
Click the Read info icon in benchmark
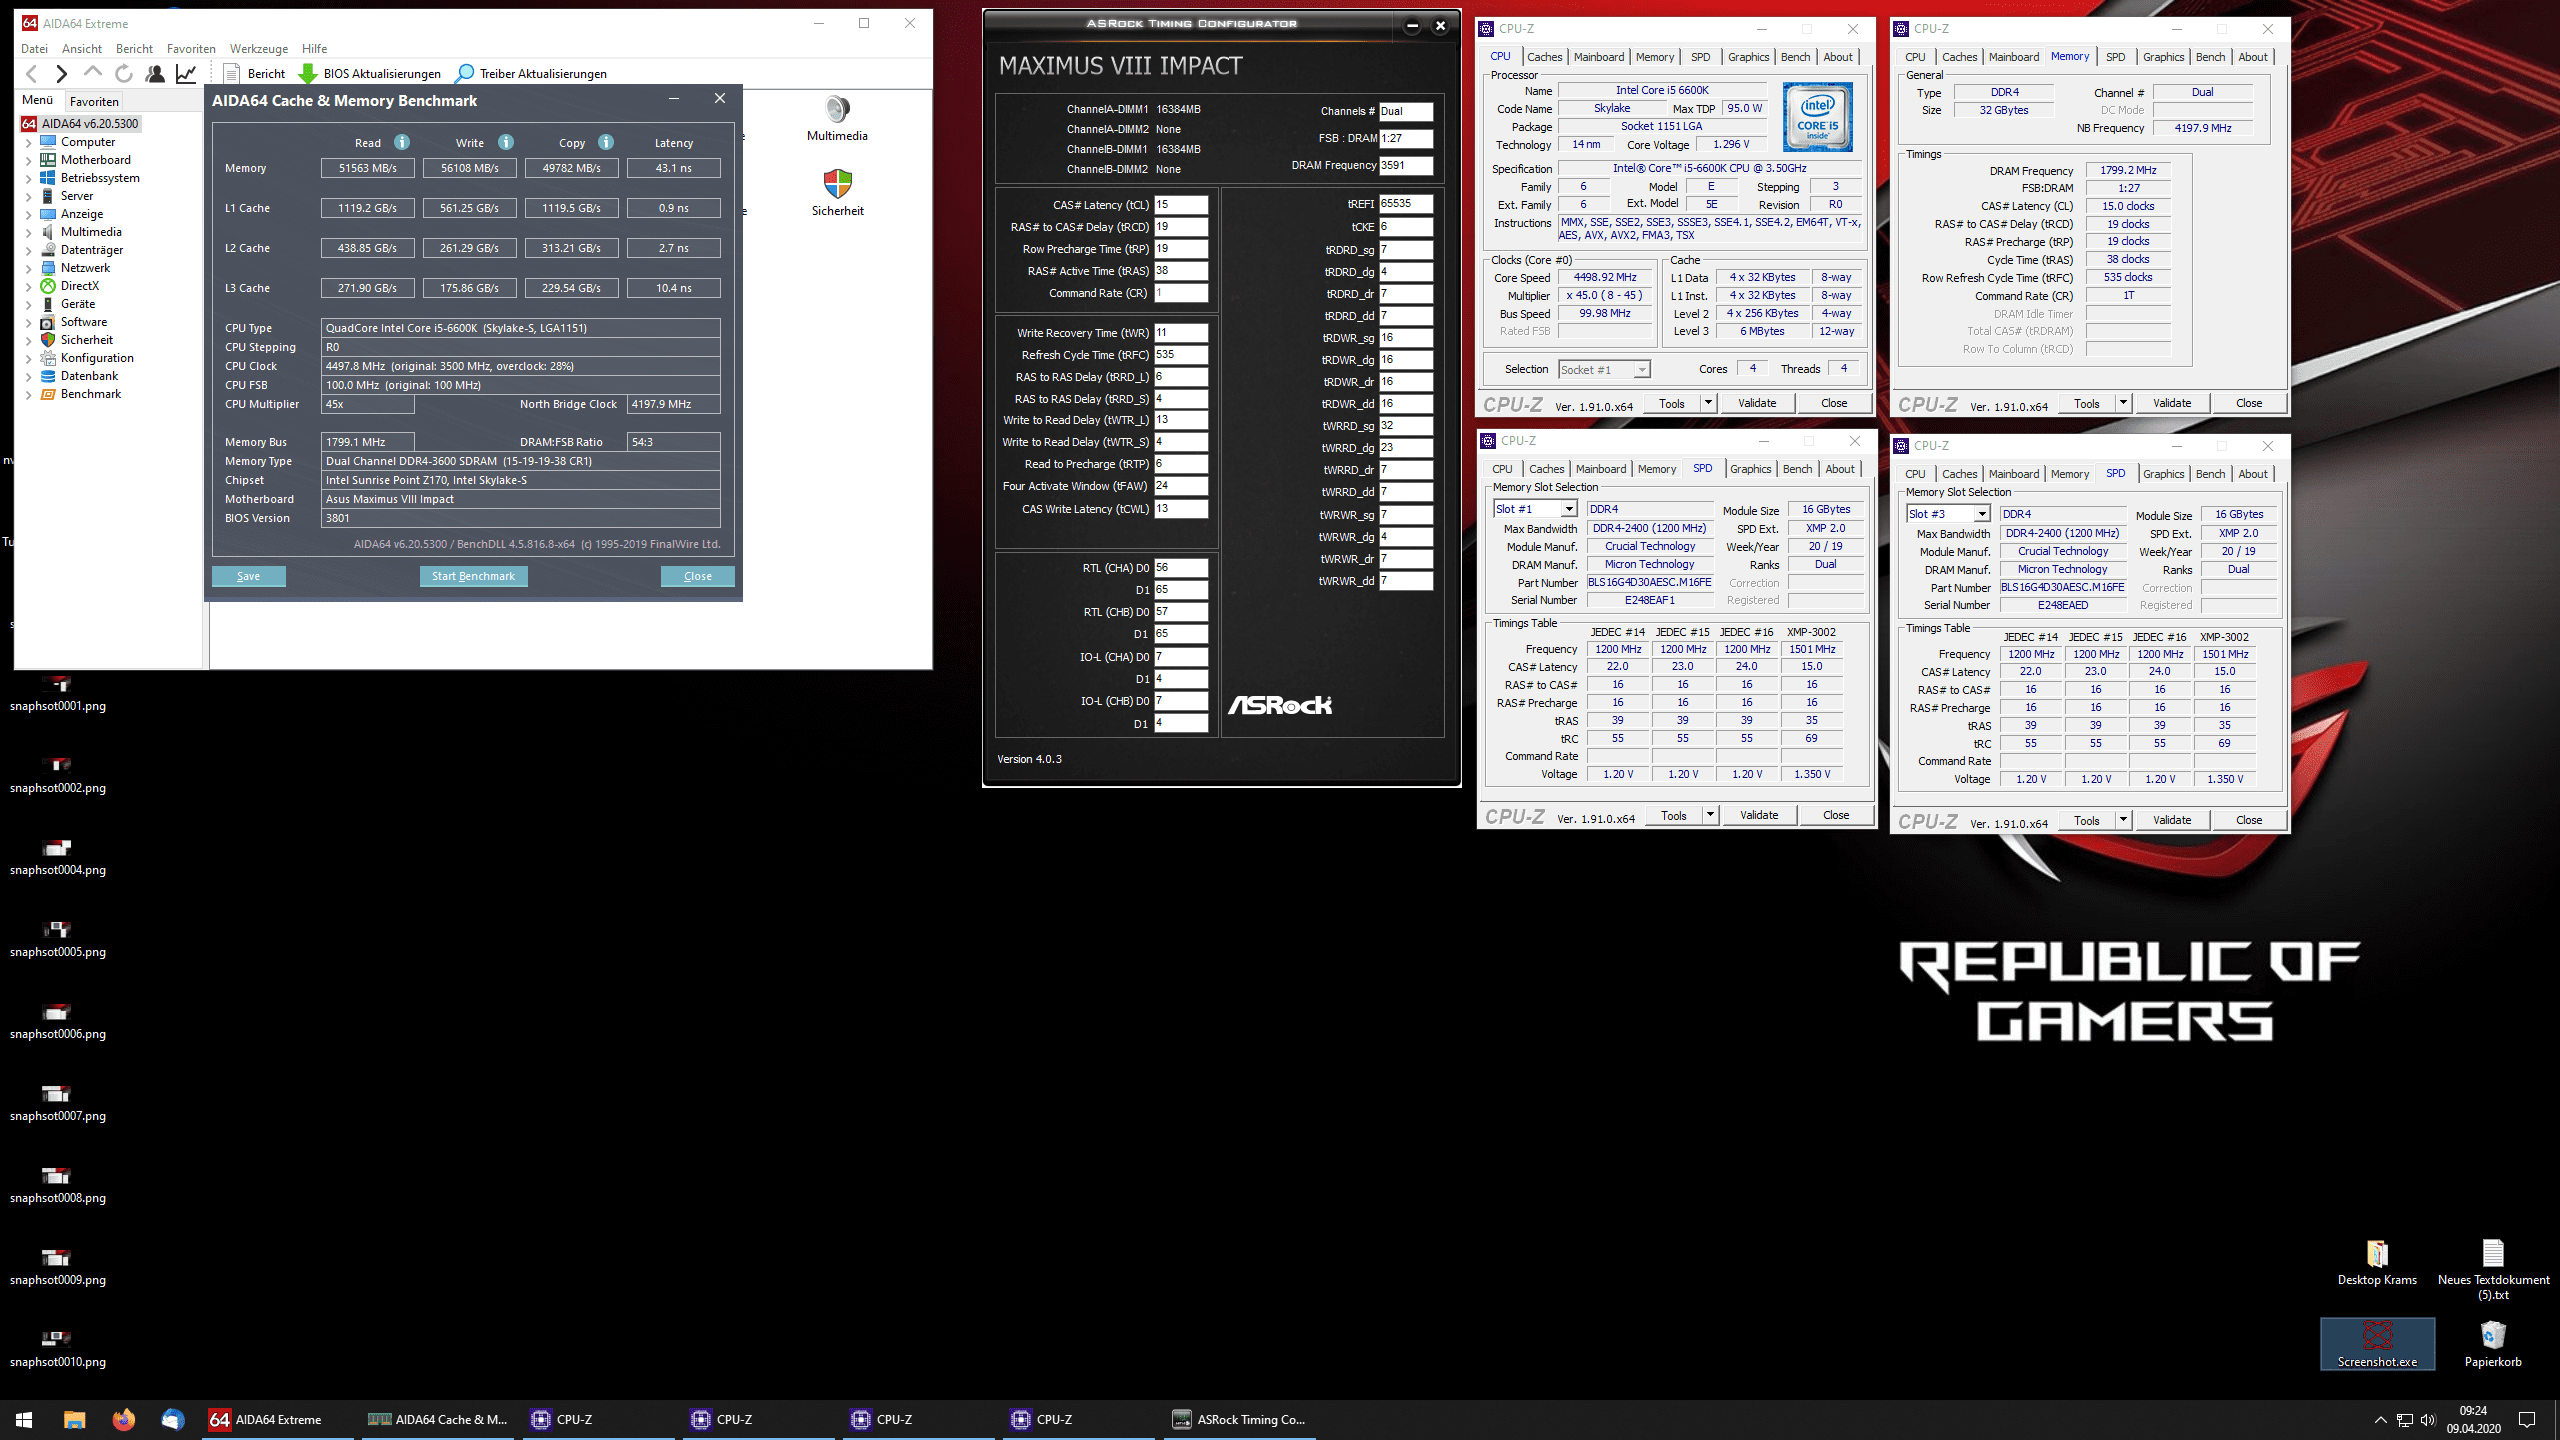tap(402, 142)
